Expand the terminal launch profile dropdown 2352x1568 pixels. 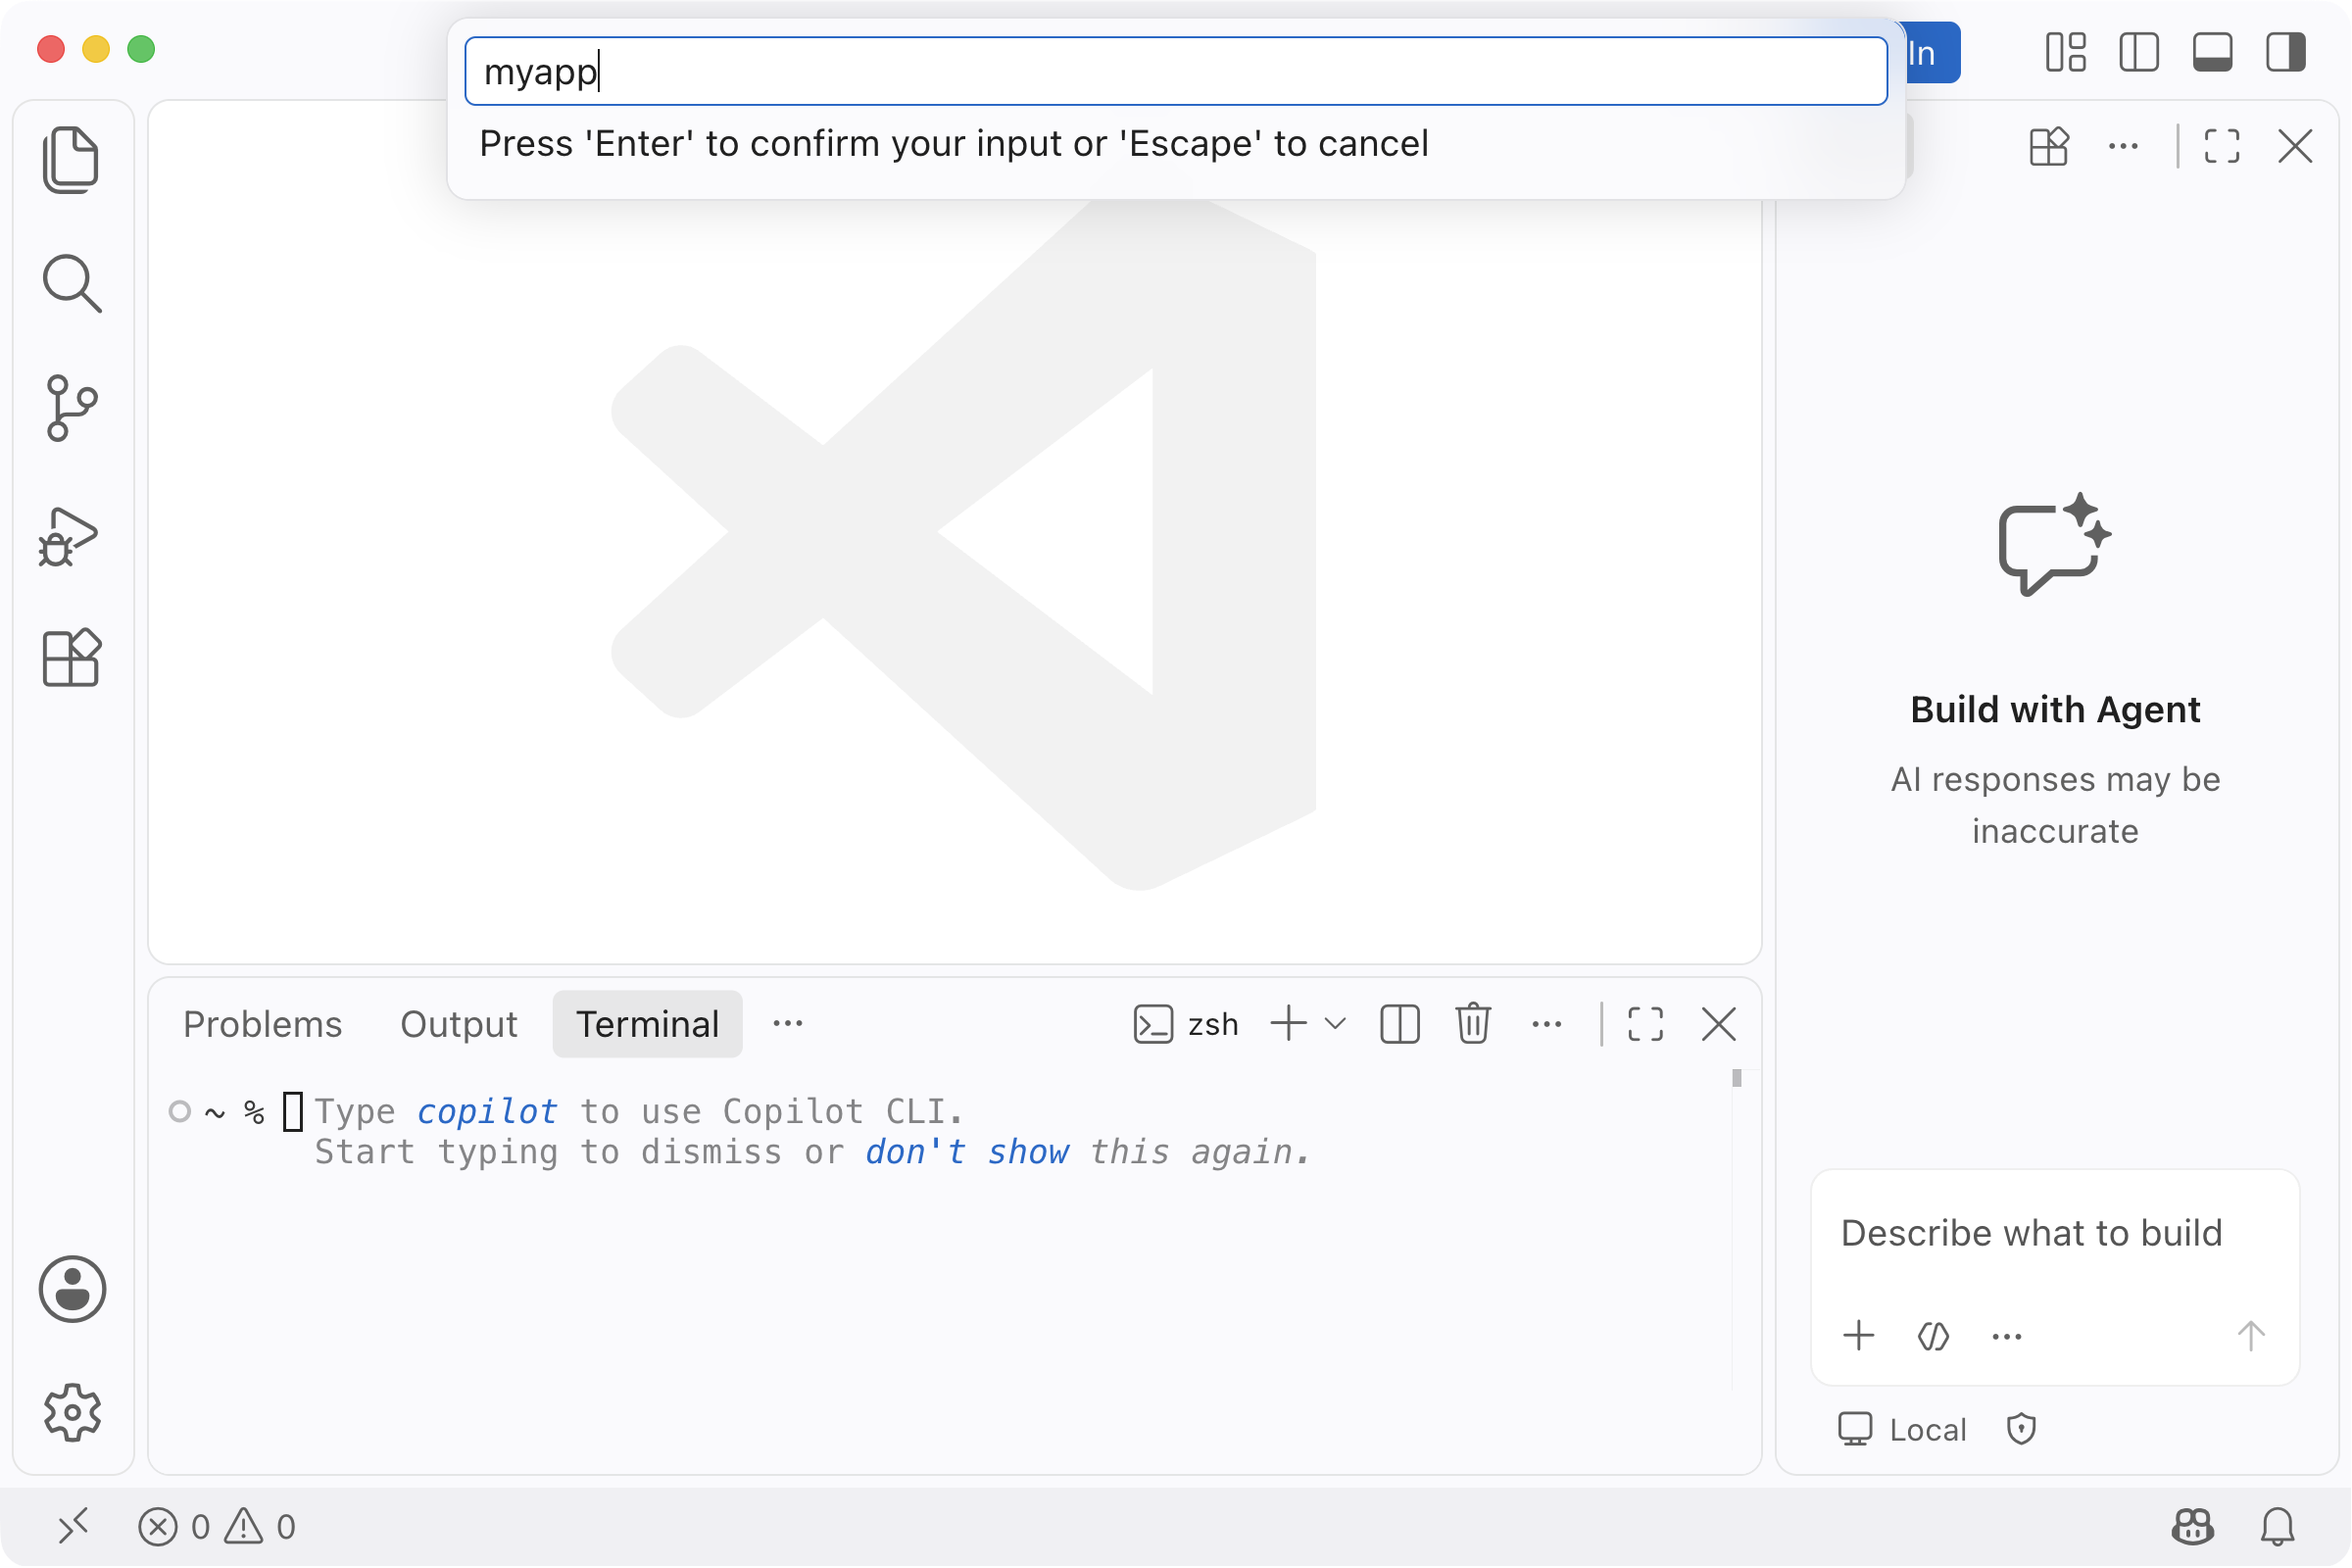[1335, 1024]
